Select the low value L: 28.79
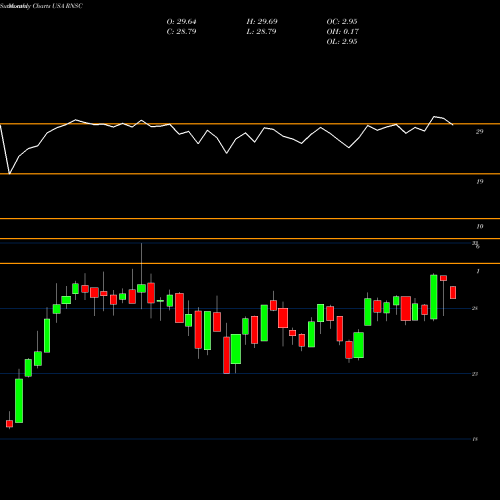 click(x=261, y=32)
